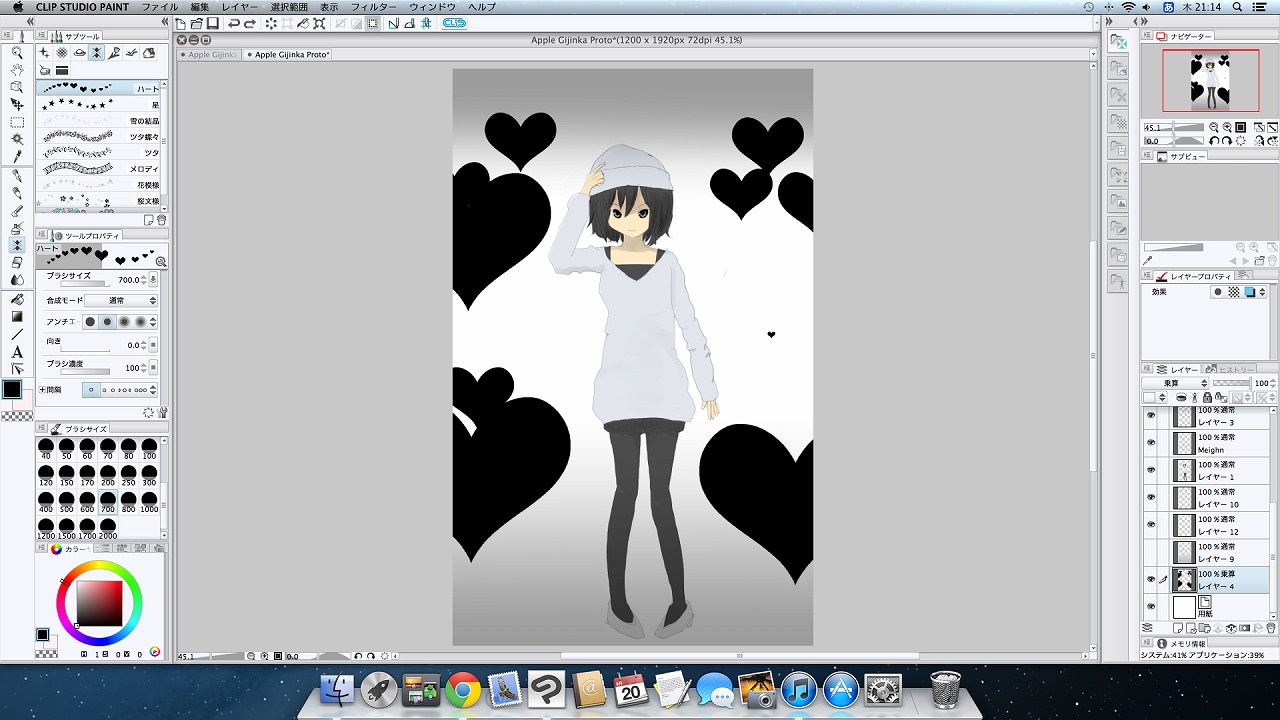This screenshot has height=720, width=1280.
Task: Open the 合成モード dropdown in tool properties
Action: pos(120,300)
